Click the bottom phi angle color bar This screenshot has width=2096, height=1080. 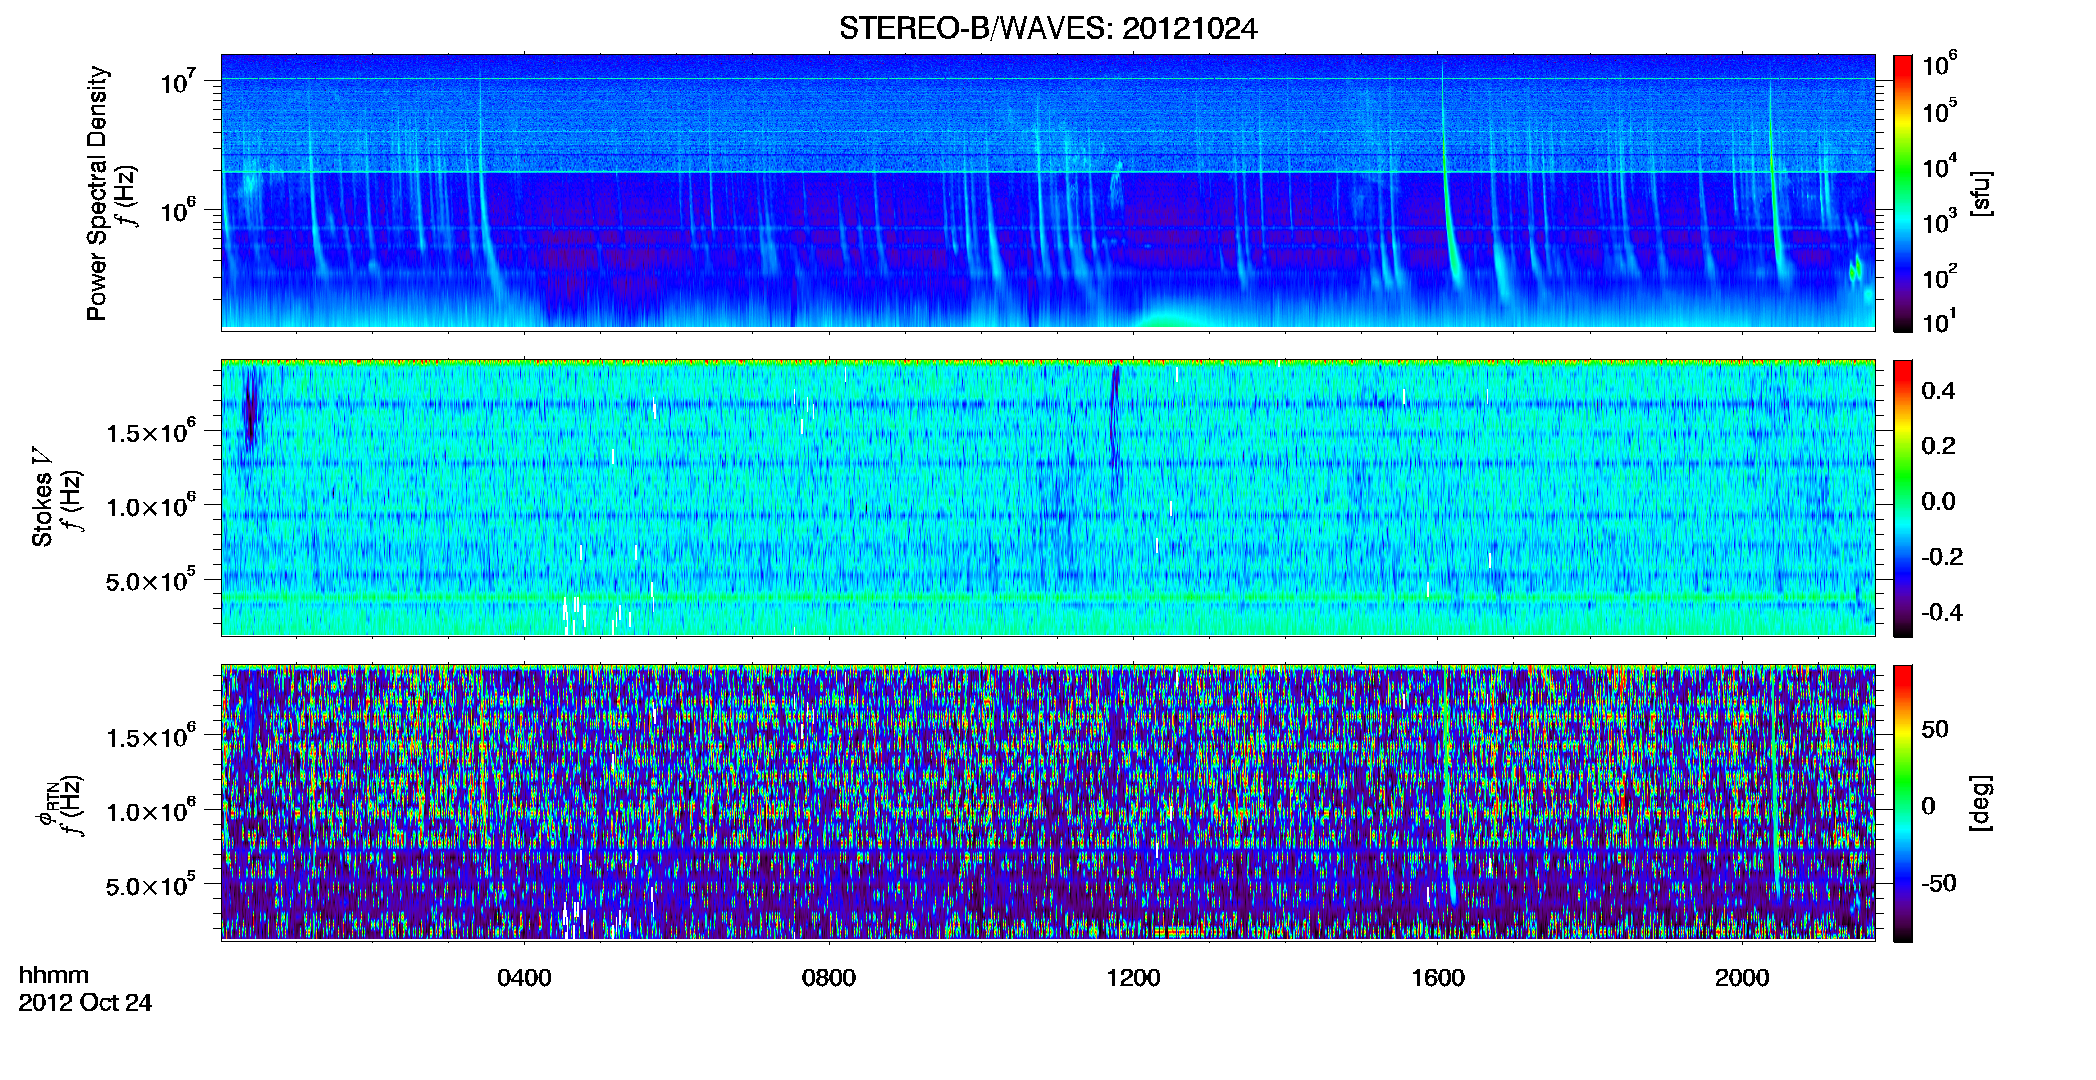coord(1902,803)
